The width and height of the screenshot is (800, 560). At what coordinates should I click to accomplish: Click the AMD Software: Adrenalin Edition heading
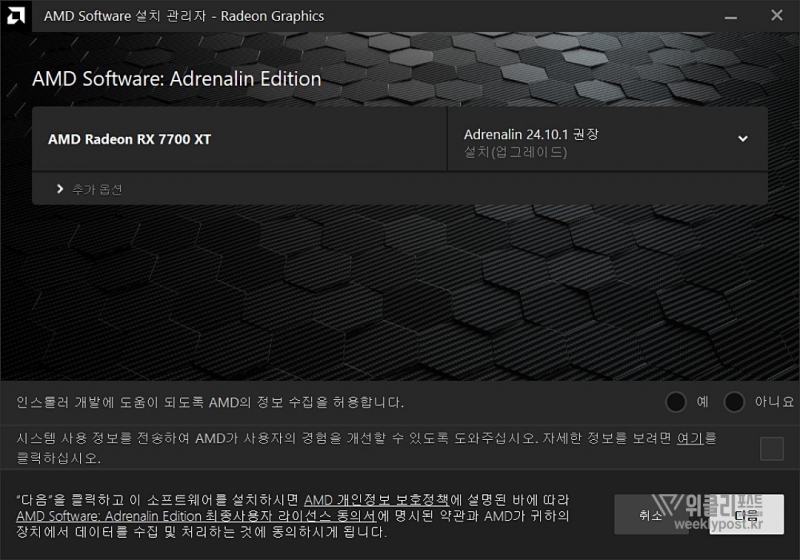tap(177, 79)
